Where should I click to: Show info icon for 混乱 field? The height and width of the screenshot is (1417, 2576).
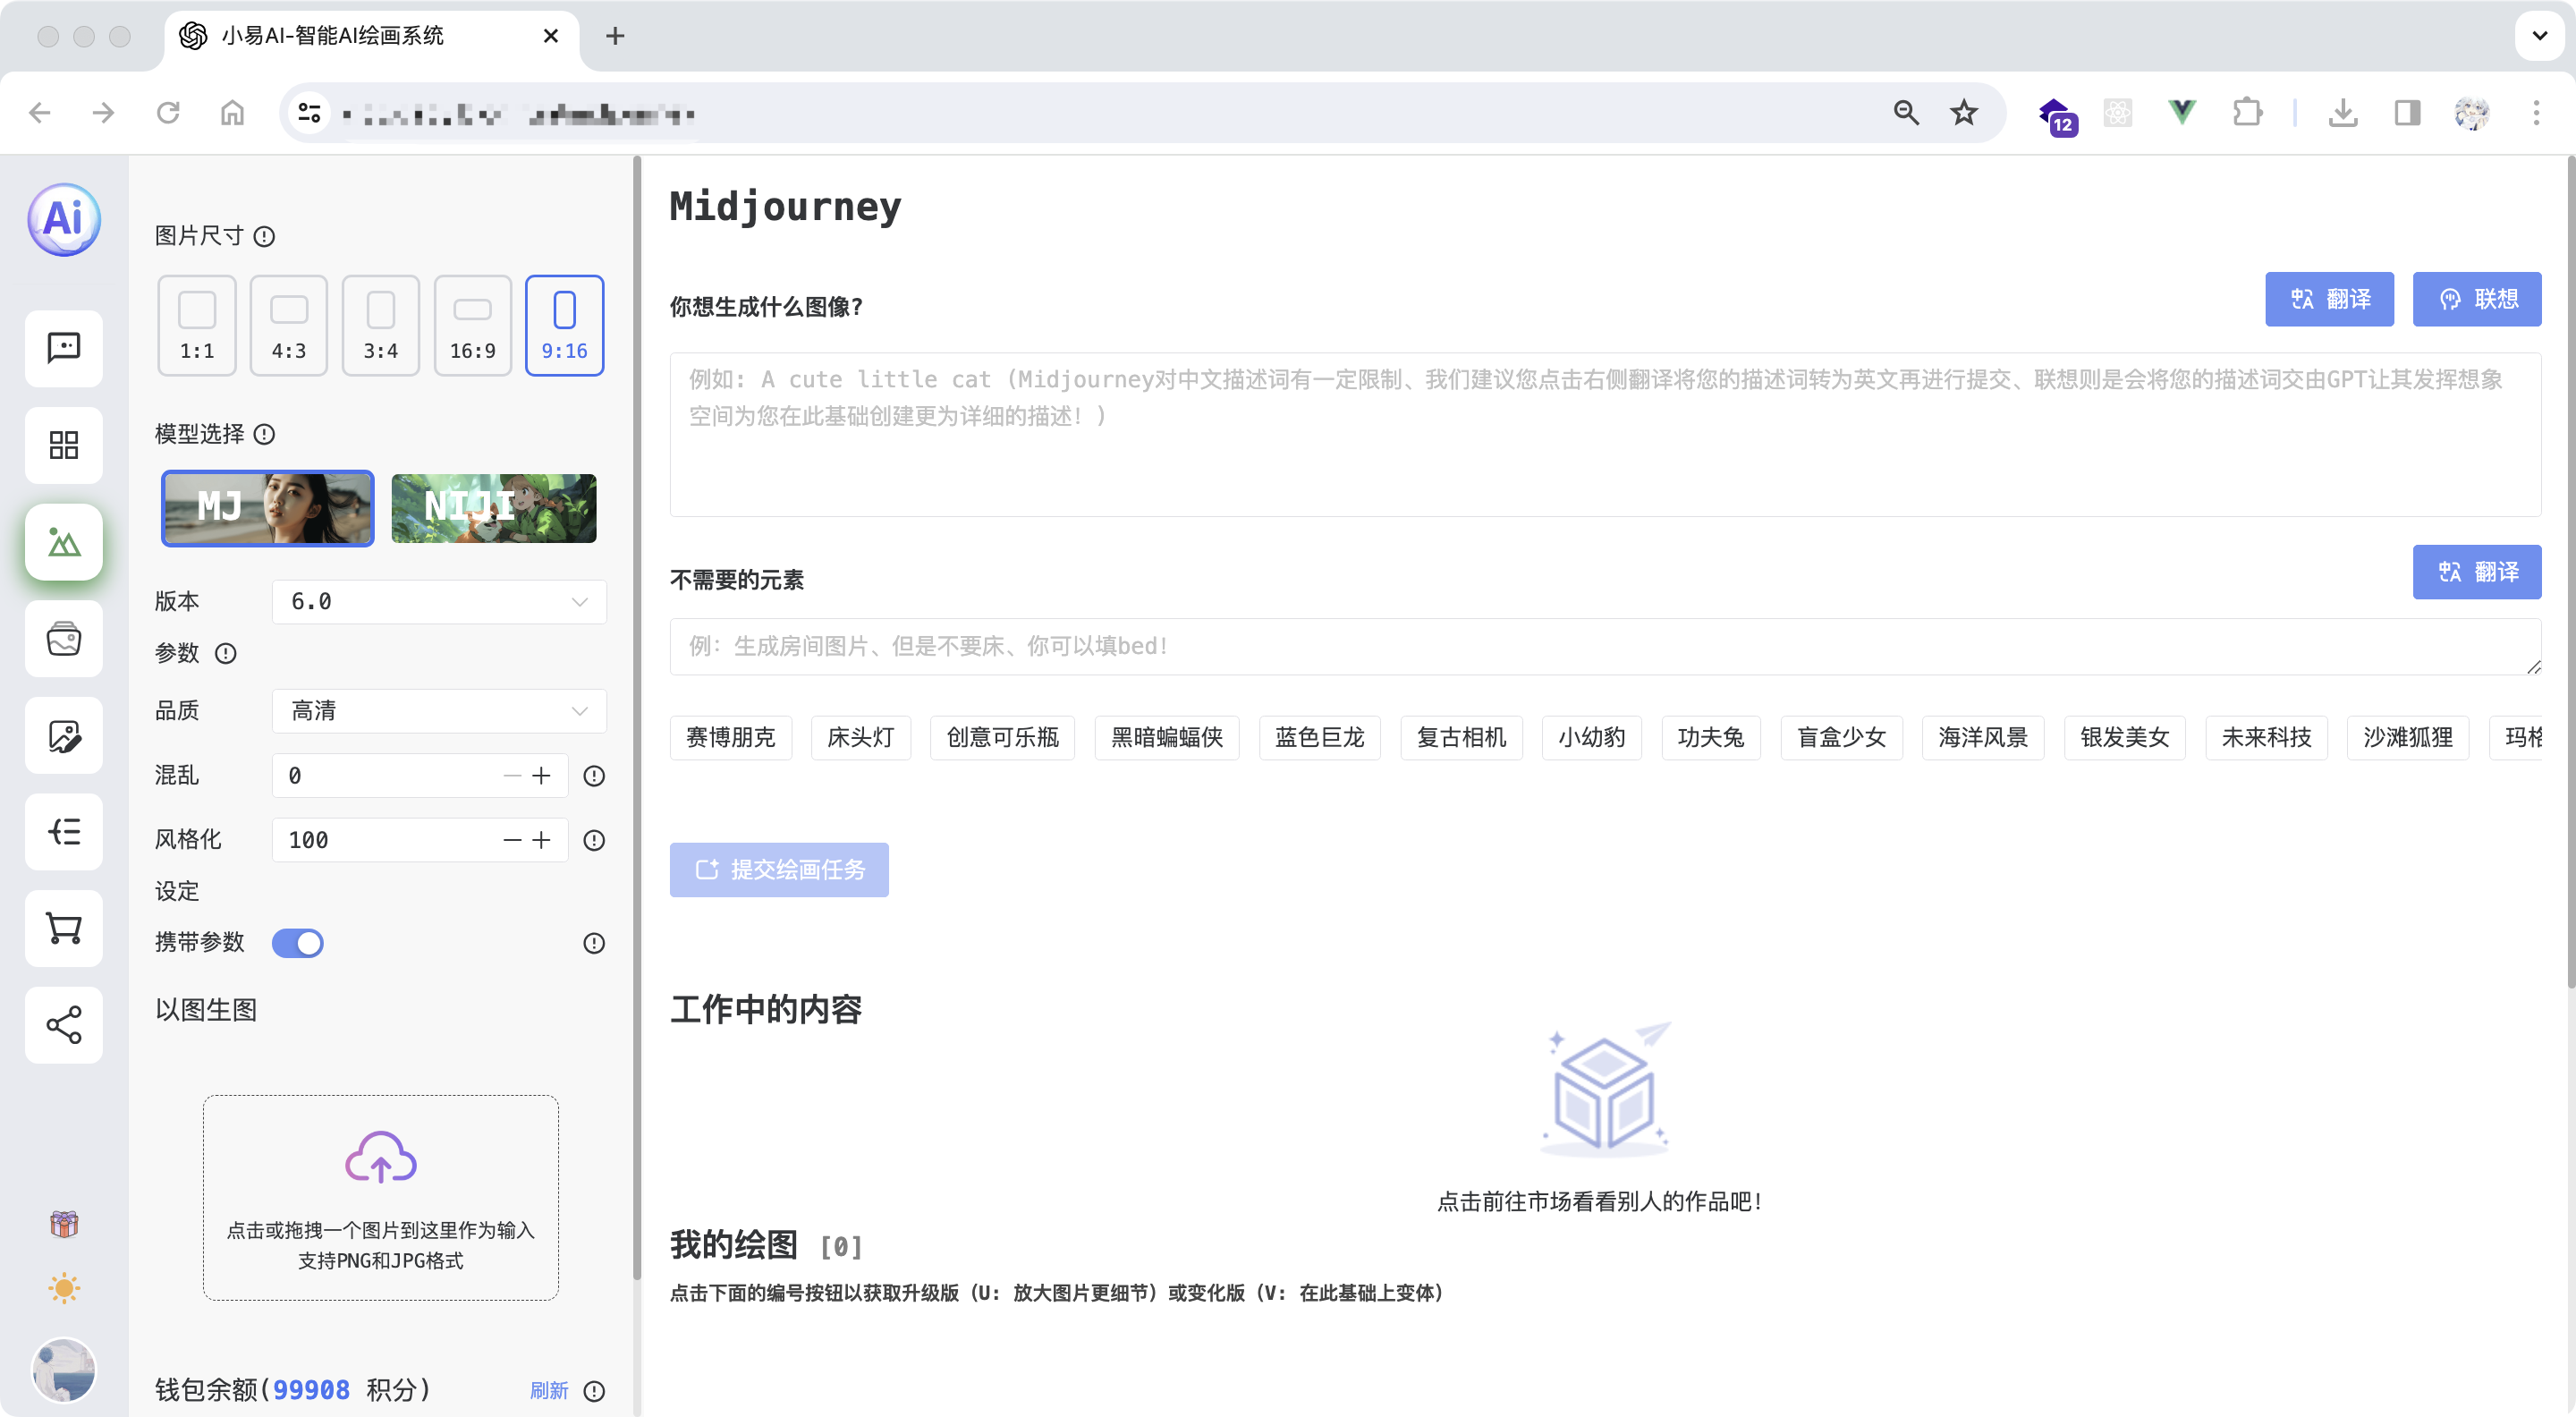(x=594, y=776)
